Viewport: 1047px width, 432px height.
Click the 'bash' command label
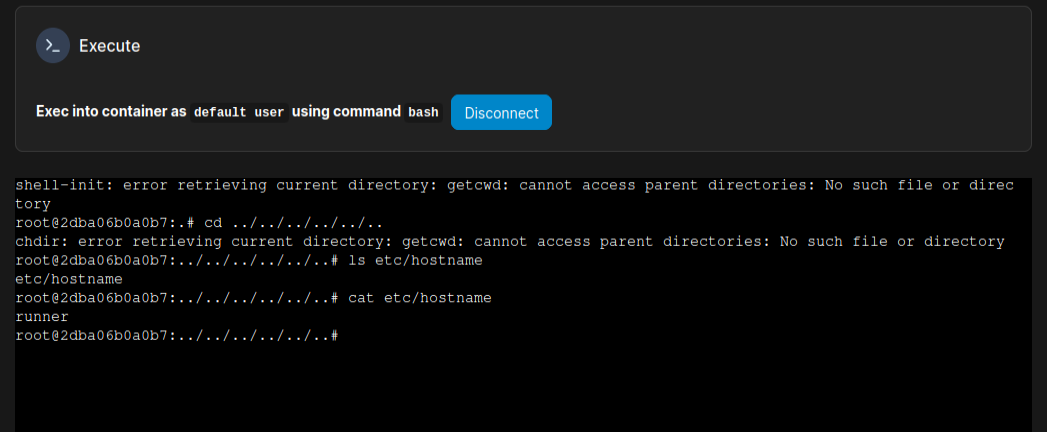(x=423, y=112)
